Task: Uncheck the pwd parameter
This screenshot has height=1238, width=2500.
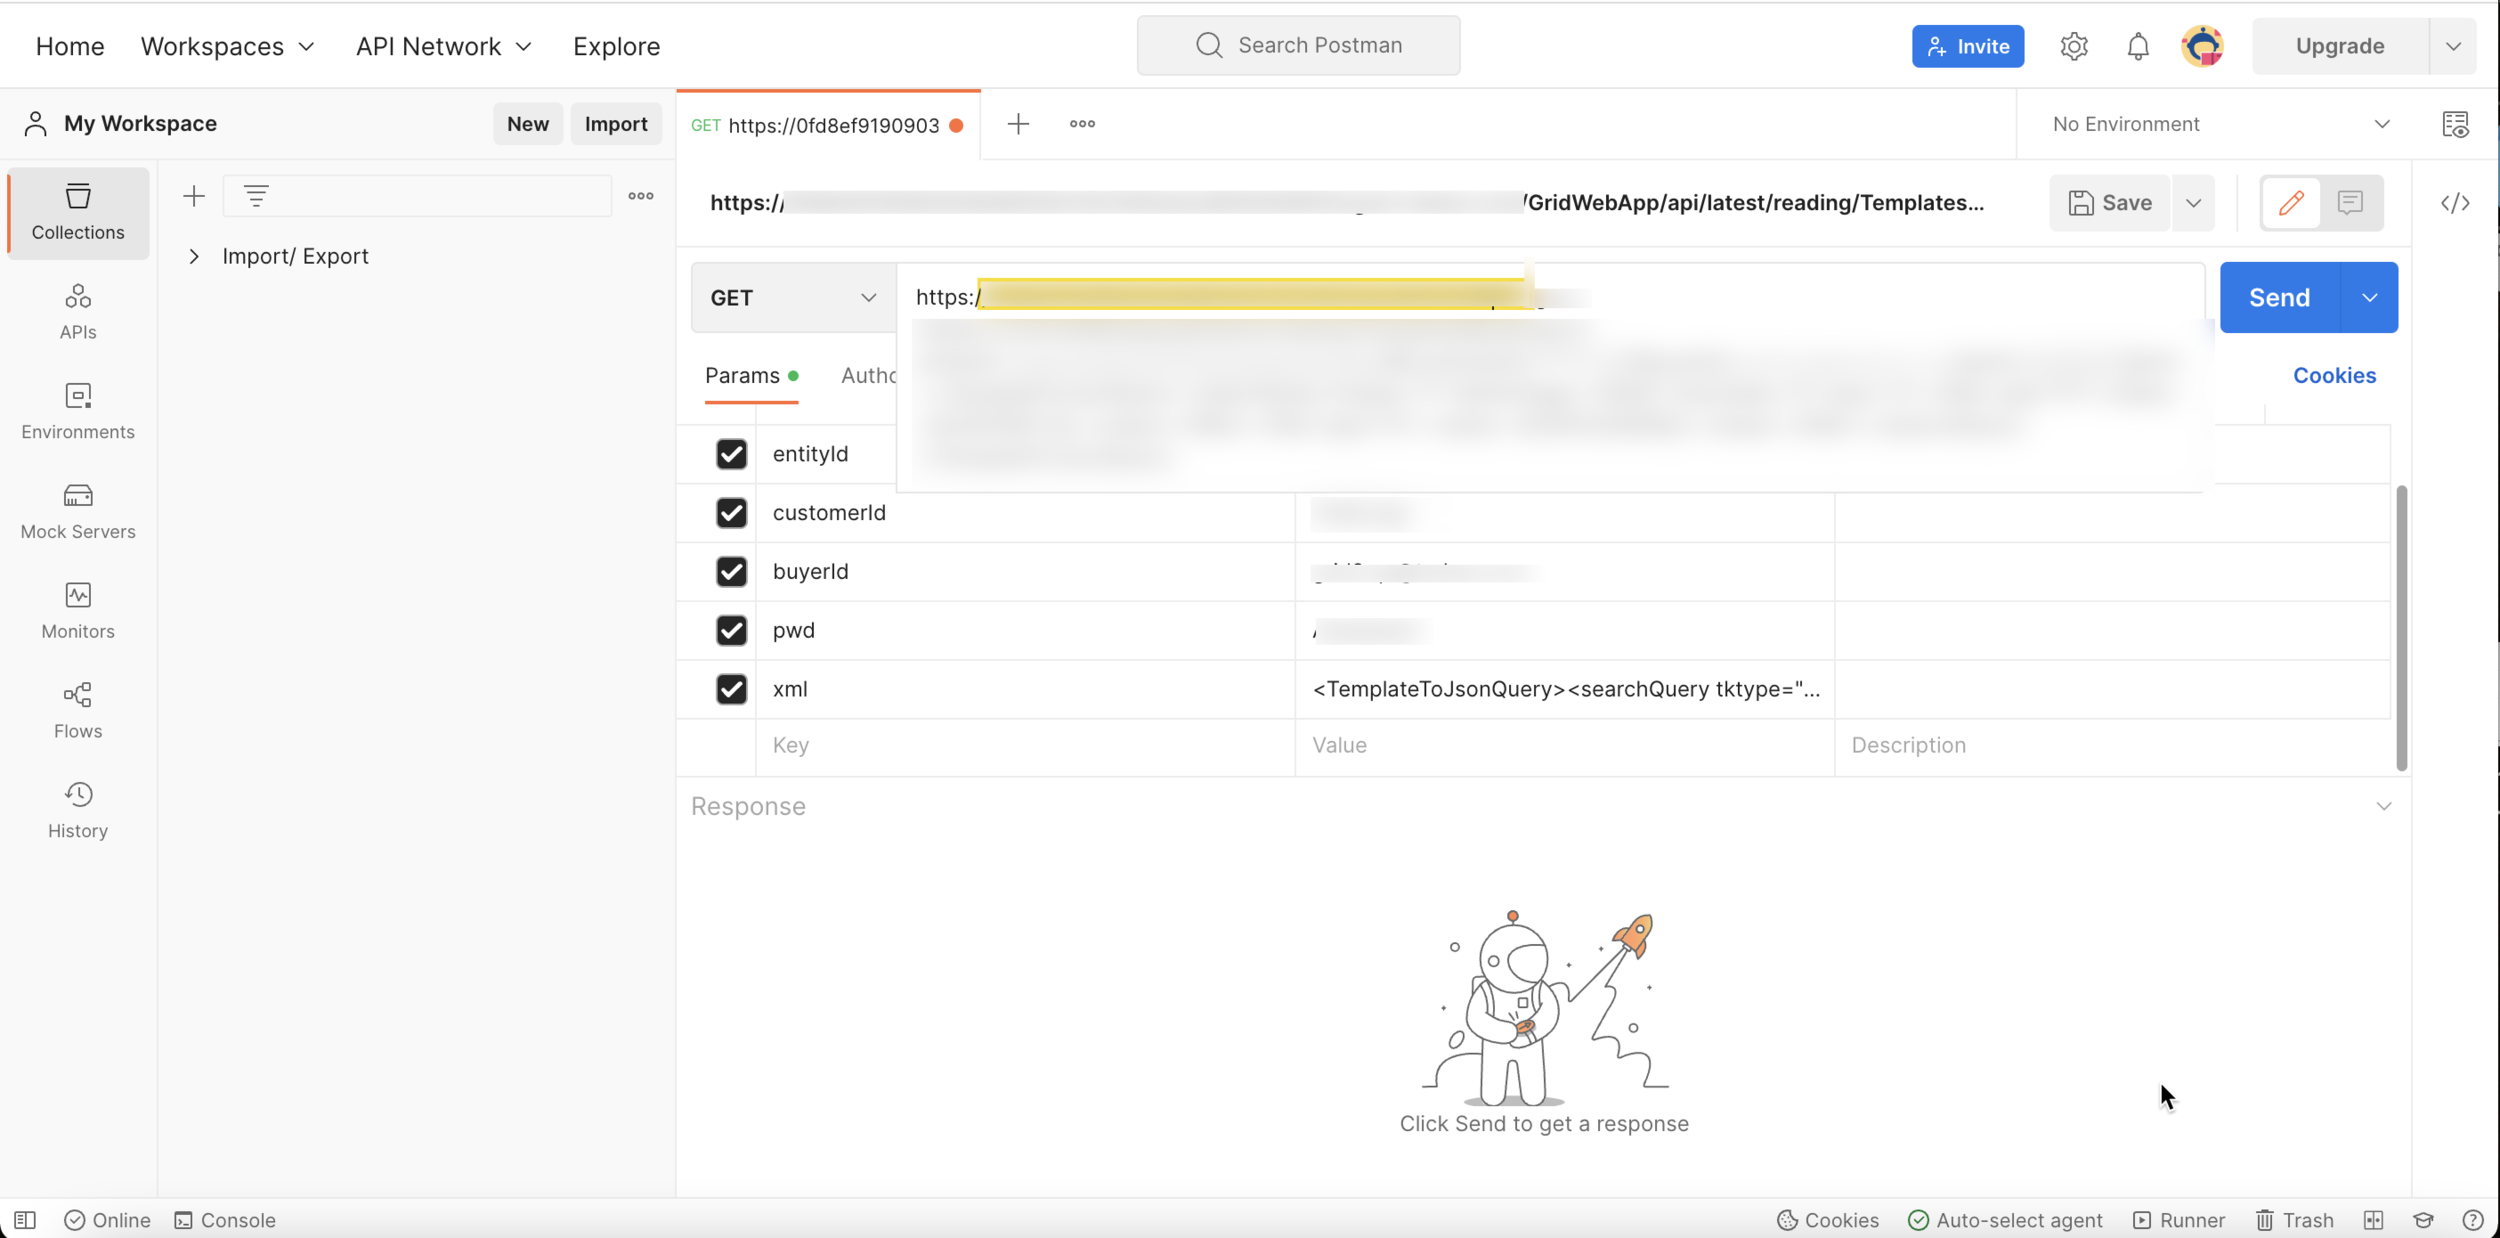Action: pyautogui.click(x=731, y=631)
